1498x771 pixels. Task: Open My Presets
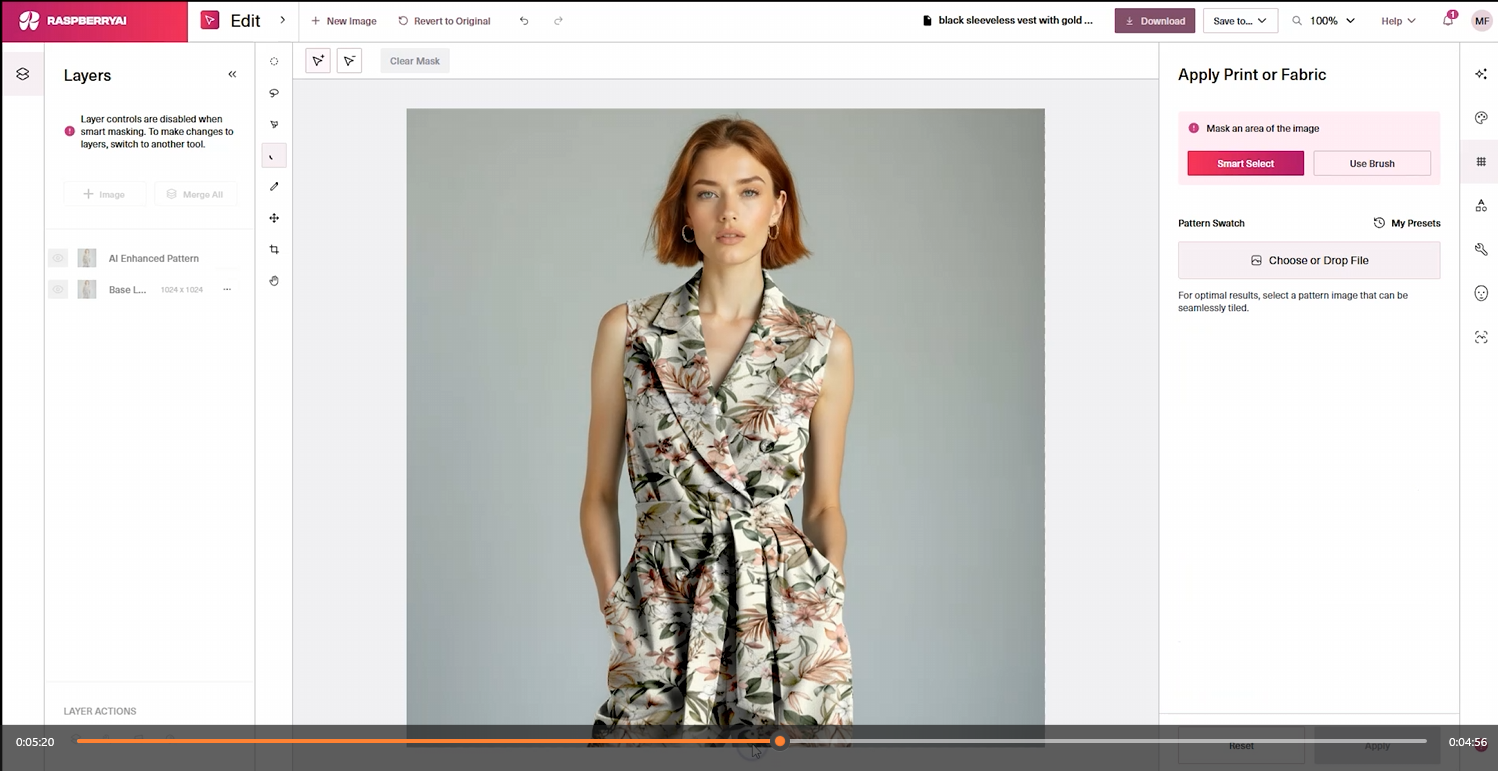1407,223
